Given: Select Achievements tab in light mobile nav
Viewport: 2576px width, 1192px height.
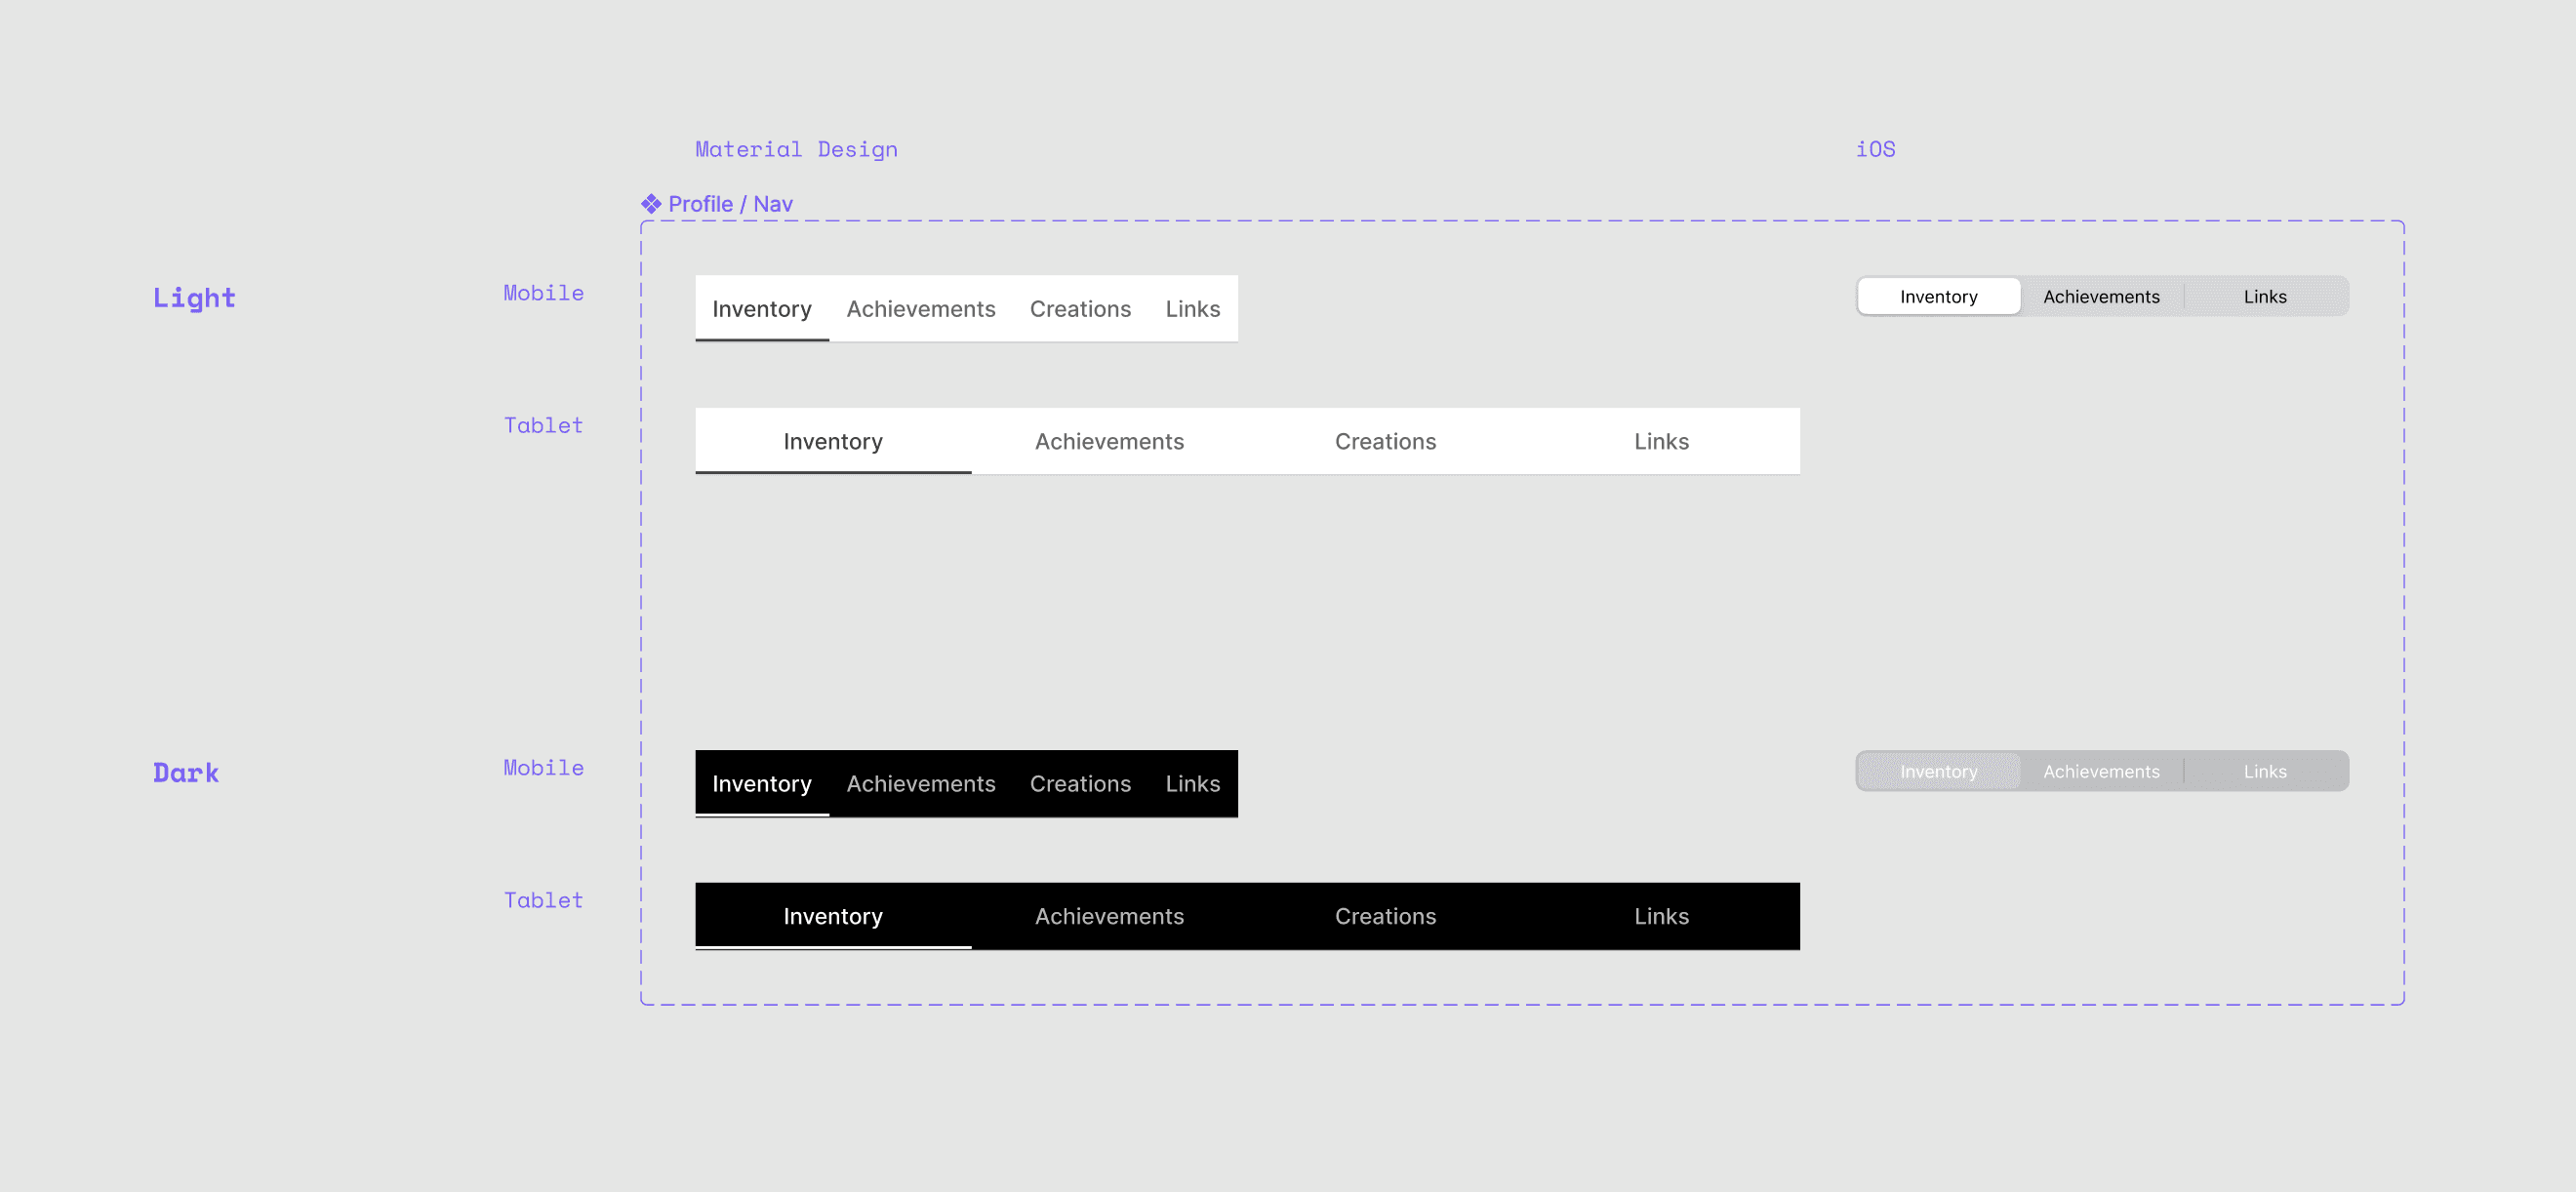Looking at the screenshot, I should [920, 309].
